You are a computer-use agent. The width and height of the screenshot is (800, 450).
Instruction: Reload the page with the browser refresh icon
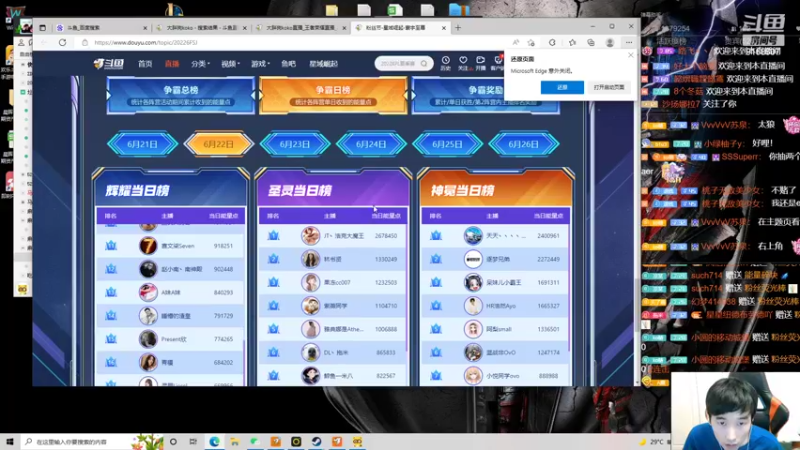click(x=62, y=42)
